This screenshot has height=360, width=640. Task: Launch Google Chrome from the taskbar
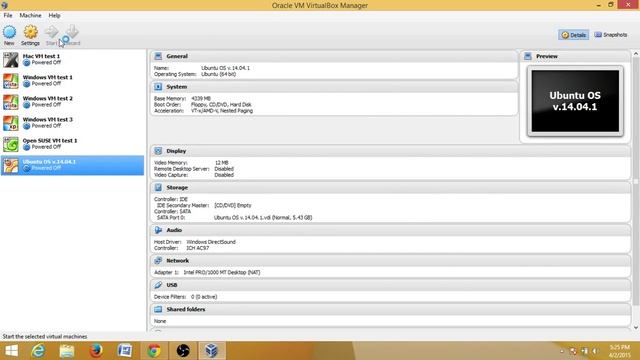154,351
